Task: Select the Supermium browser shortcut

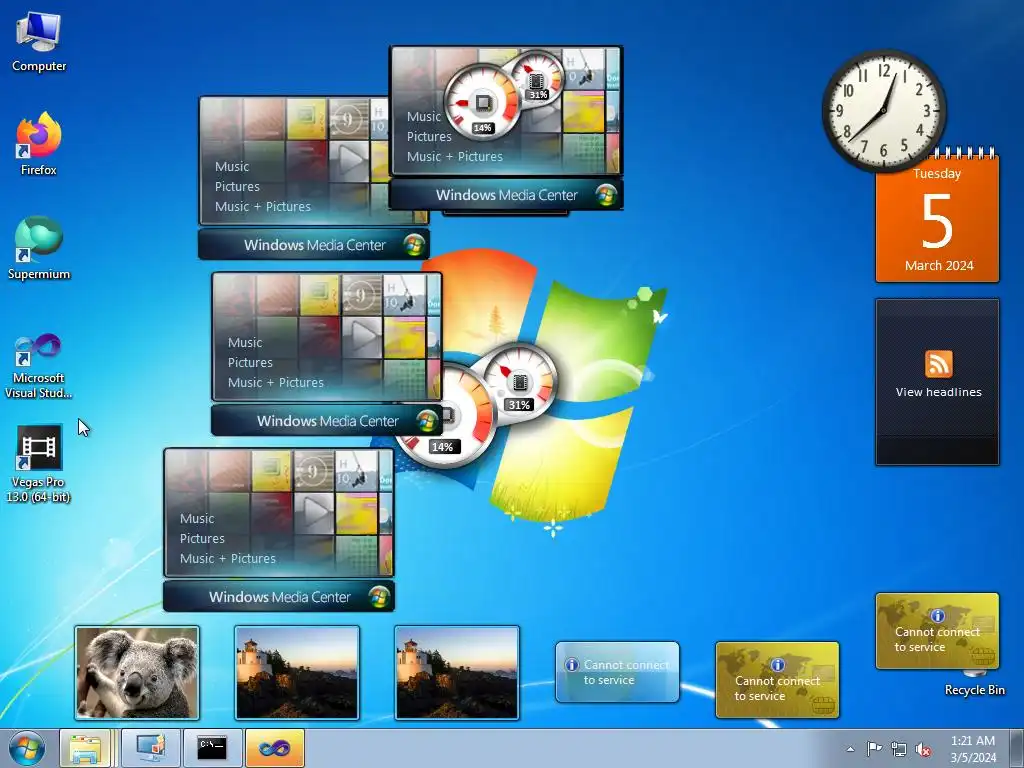Action: point(39,248)
